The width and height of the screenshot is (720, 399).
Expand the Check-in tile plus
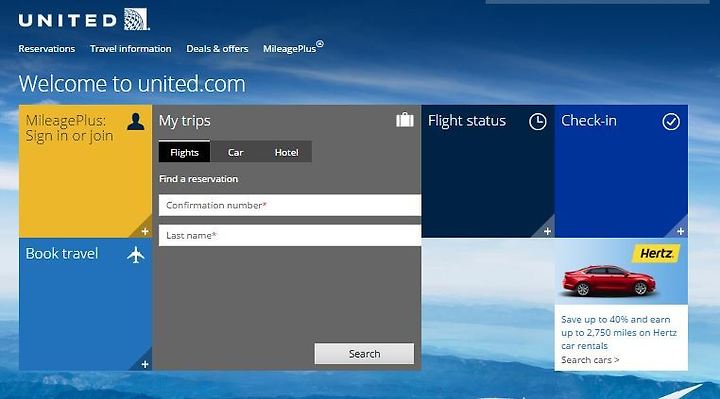(680, 231)
